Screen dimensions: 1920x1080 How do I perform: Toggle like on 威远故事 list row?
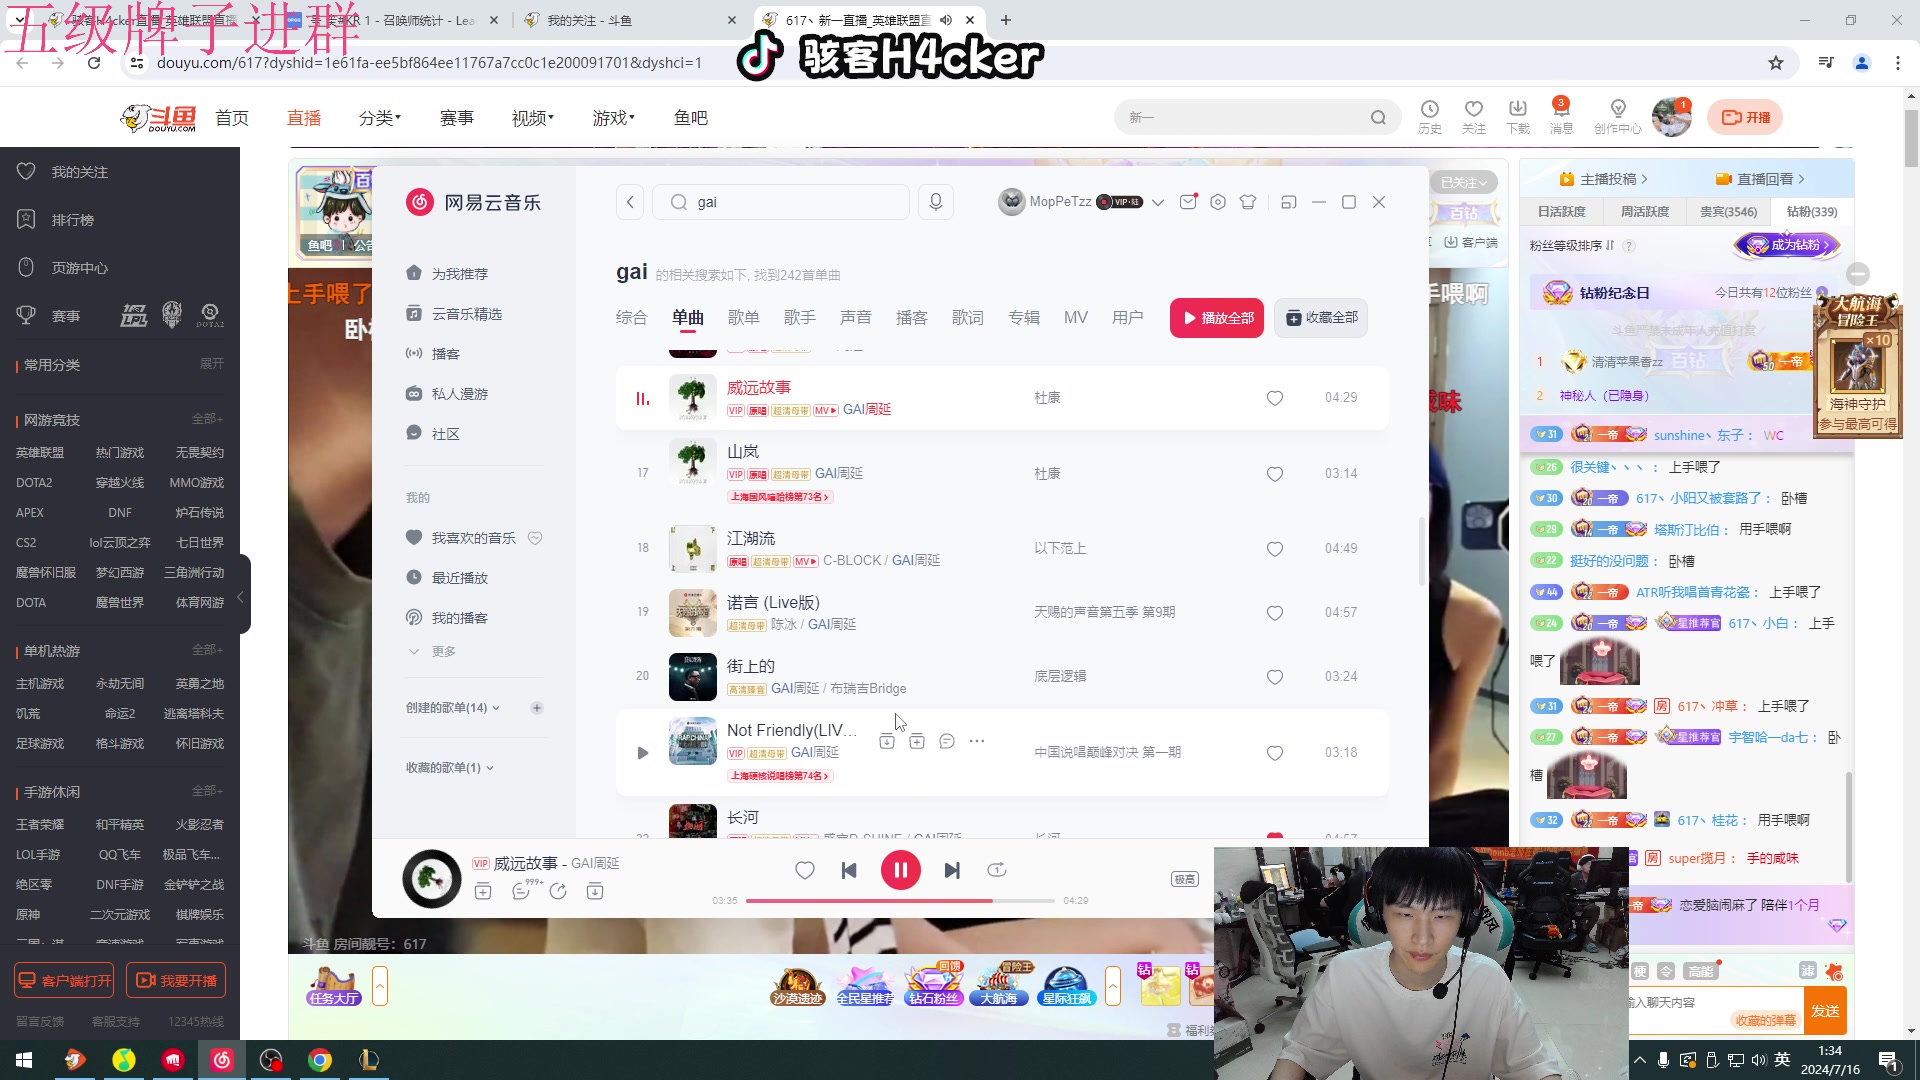[1275, 398]
